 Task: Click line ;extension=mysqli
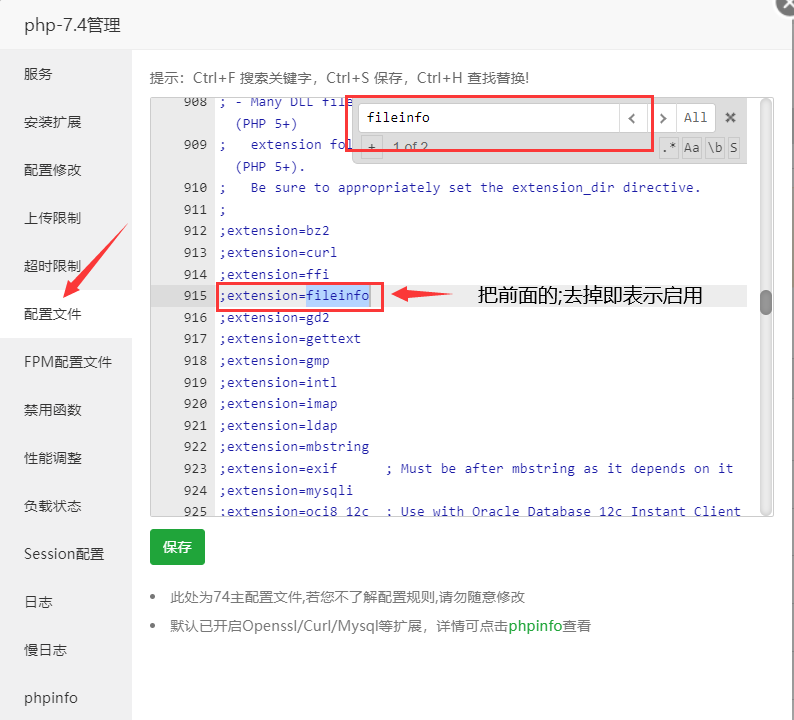[286, 490]
